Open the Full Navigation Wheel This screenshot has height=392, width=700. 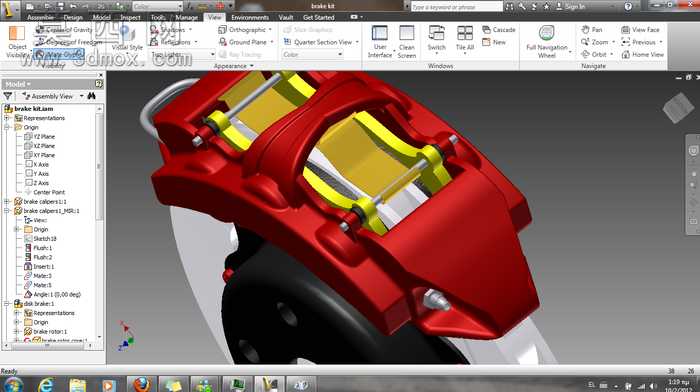pos(547,42)
